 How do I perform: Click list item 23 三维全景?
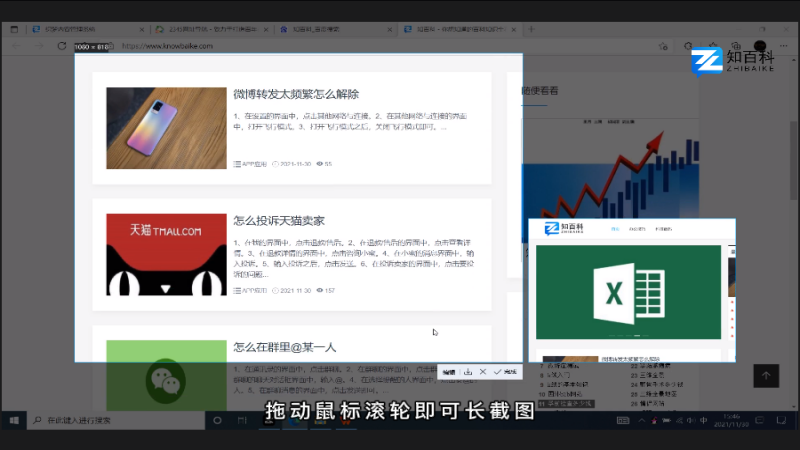[x=647, y=375]
